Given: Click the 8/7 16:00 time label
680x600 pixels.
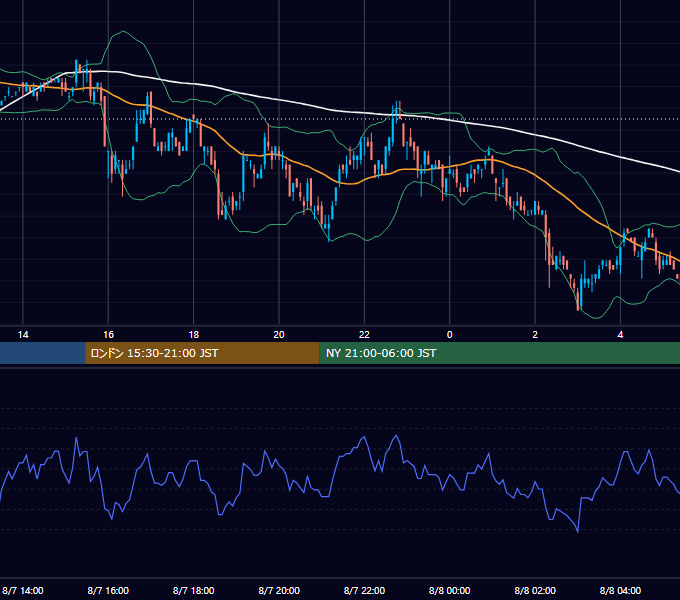Looking at the screenshot, I should click(x=108, y=590).
